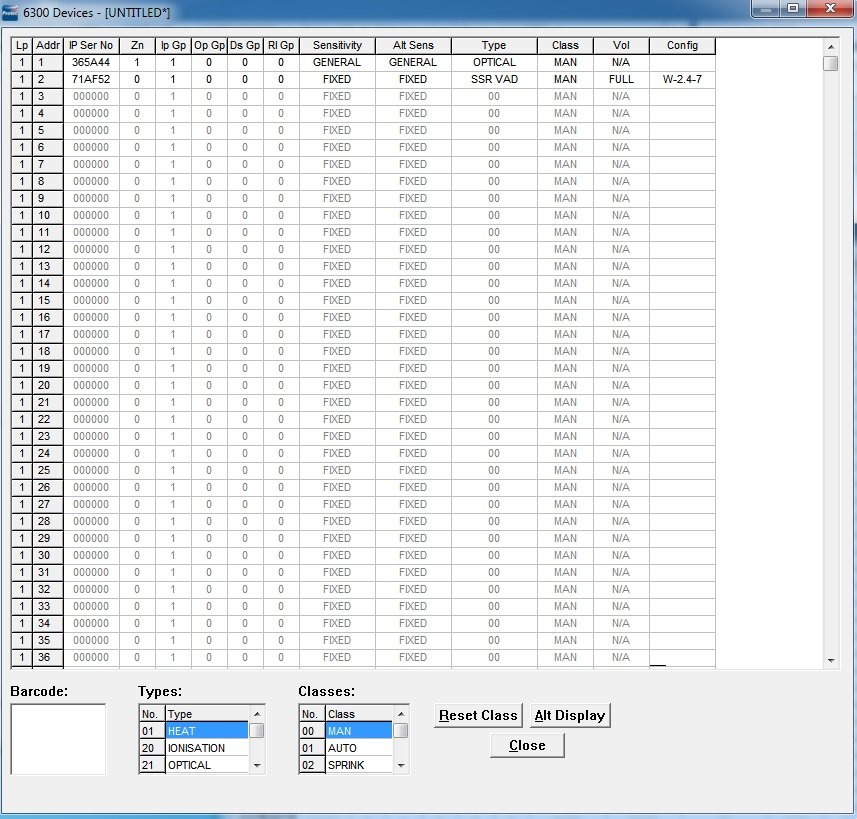Click the GENERAL Alt Sens cell in row 1
857x819 pixels.
(x=413, y=62)
